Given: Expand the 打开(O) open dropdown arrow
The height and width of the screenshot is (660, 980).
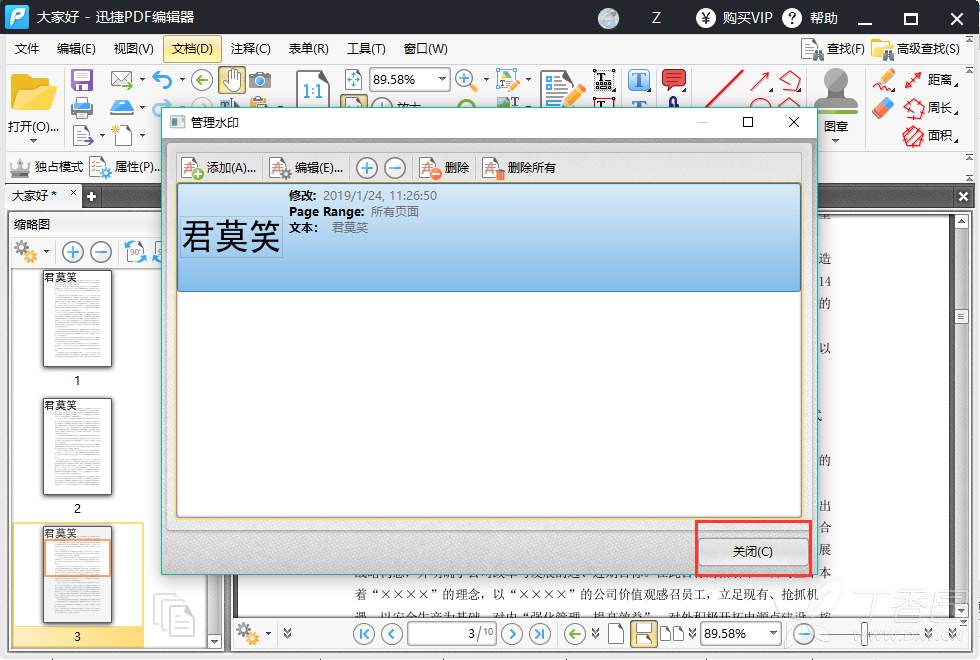Looking at the screenshot, I should [x=33, y=140].
